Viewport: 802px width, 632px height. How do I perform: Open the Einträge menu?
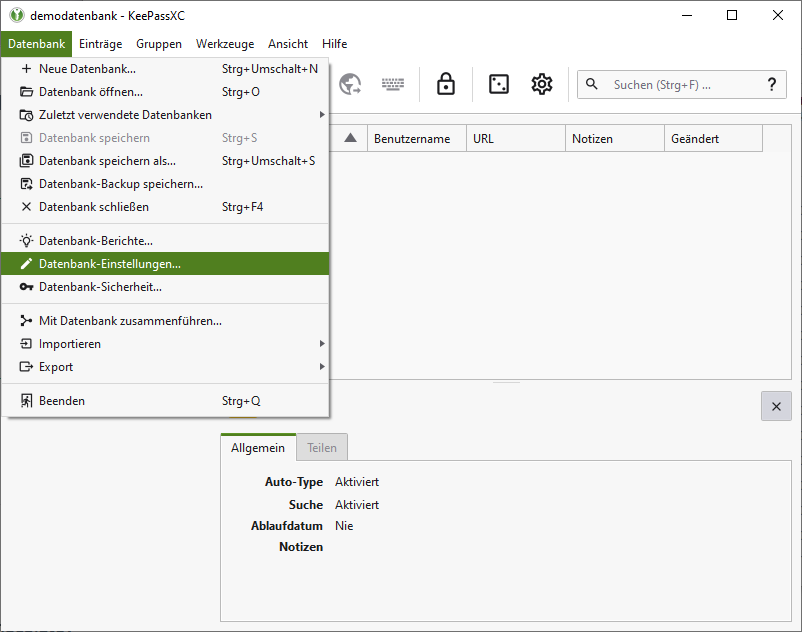(100, 44)
